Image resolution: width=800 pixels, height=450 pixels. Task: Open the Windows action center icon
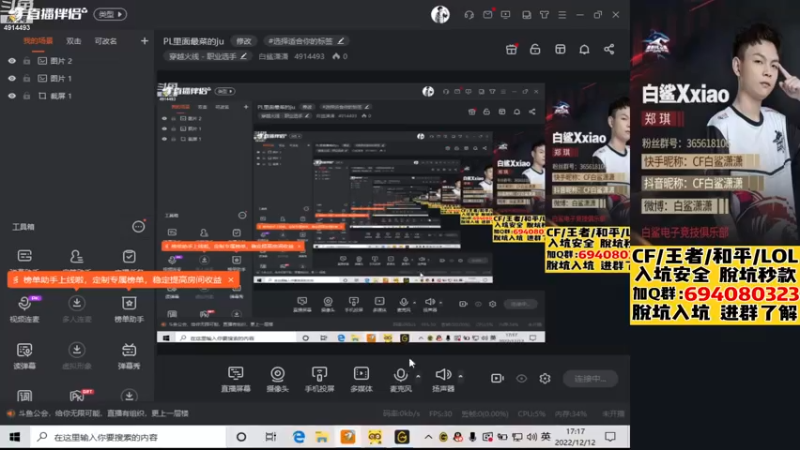[x=610, y=437]
